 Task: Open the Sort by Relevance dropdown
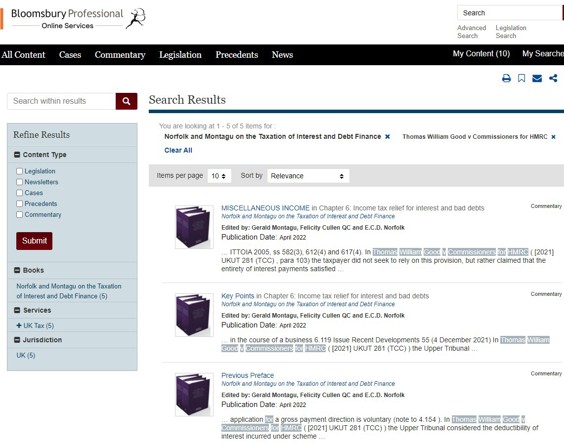(308, 176)
